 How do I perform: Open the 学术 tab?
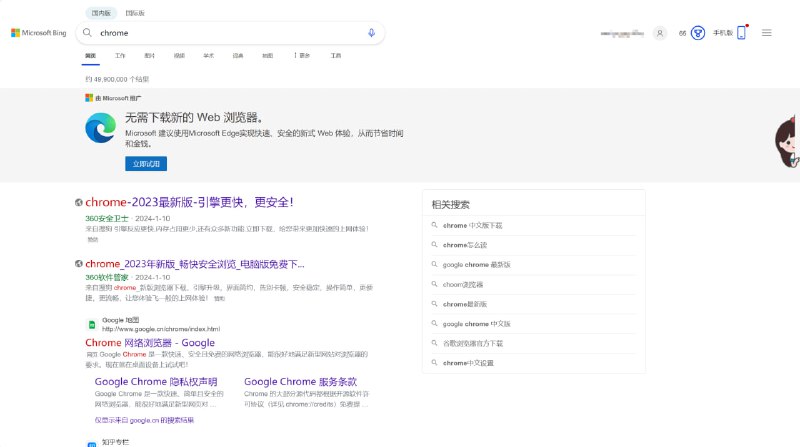209,56
